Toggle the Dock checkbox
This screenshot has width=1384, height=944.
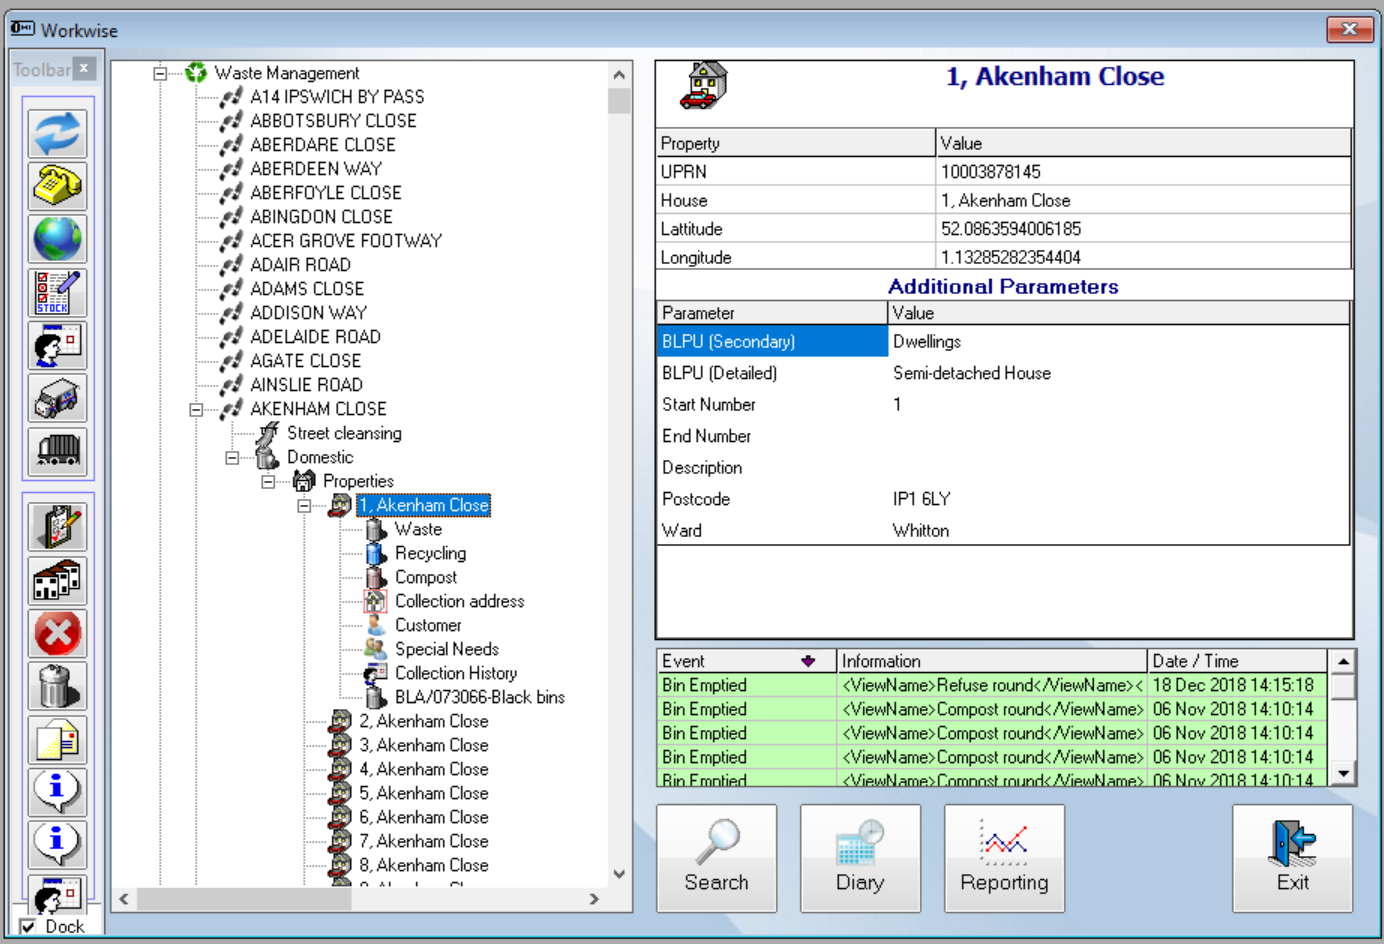click(x=28, y=927)
